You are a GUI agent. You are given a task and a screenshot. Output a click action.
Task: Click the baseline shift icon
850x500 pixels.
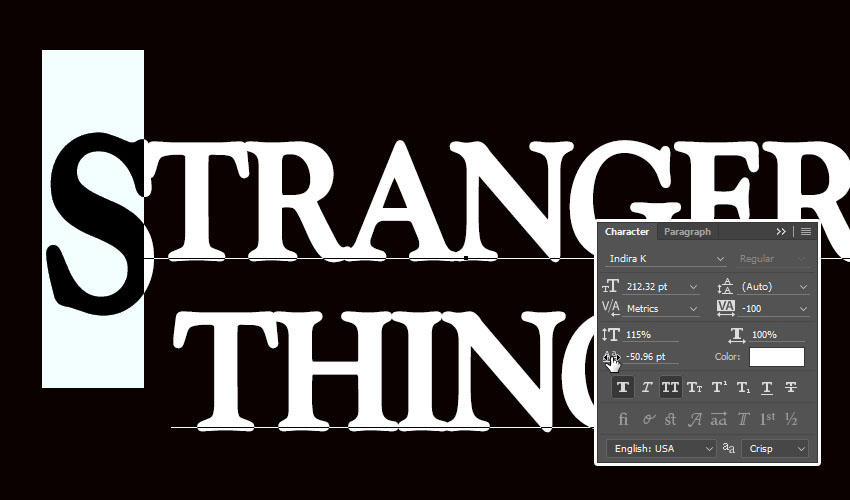(611, 357)
